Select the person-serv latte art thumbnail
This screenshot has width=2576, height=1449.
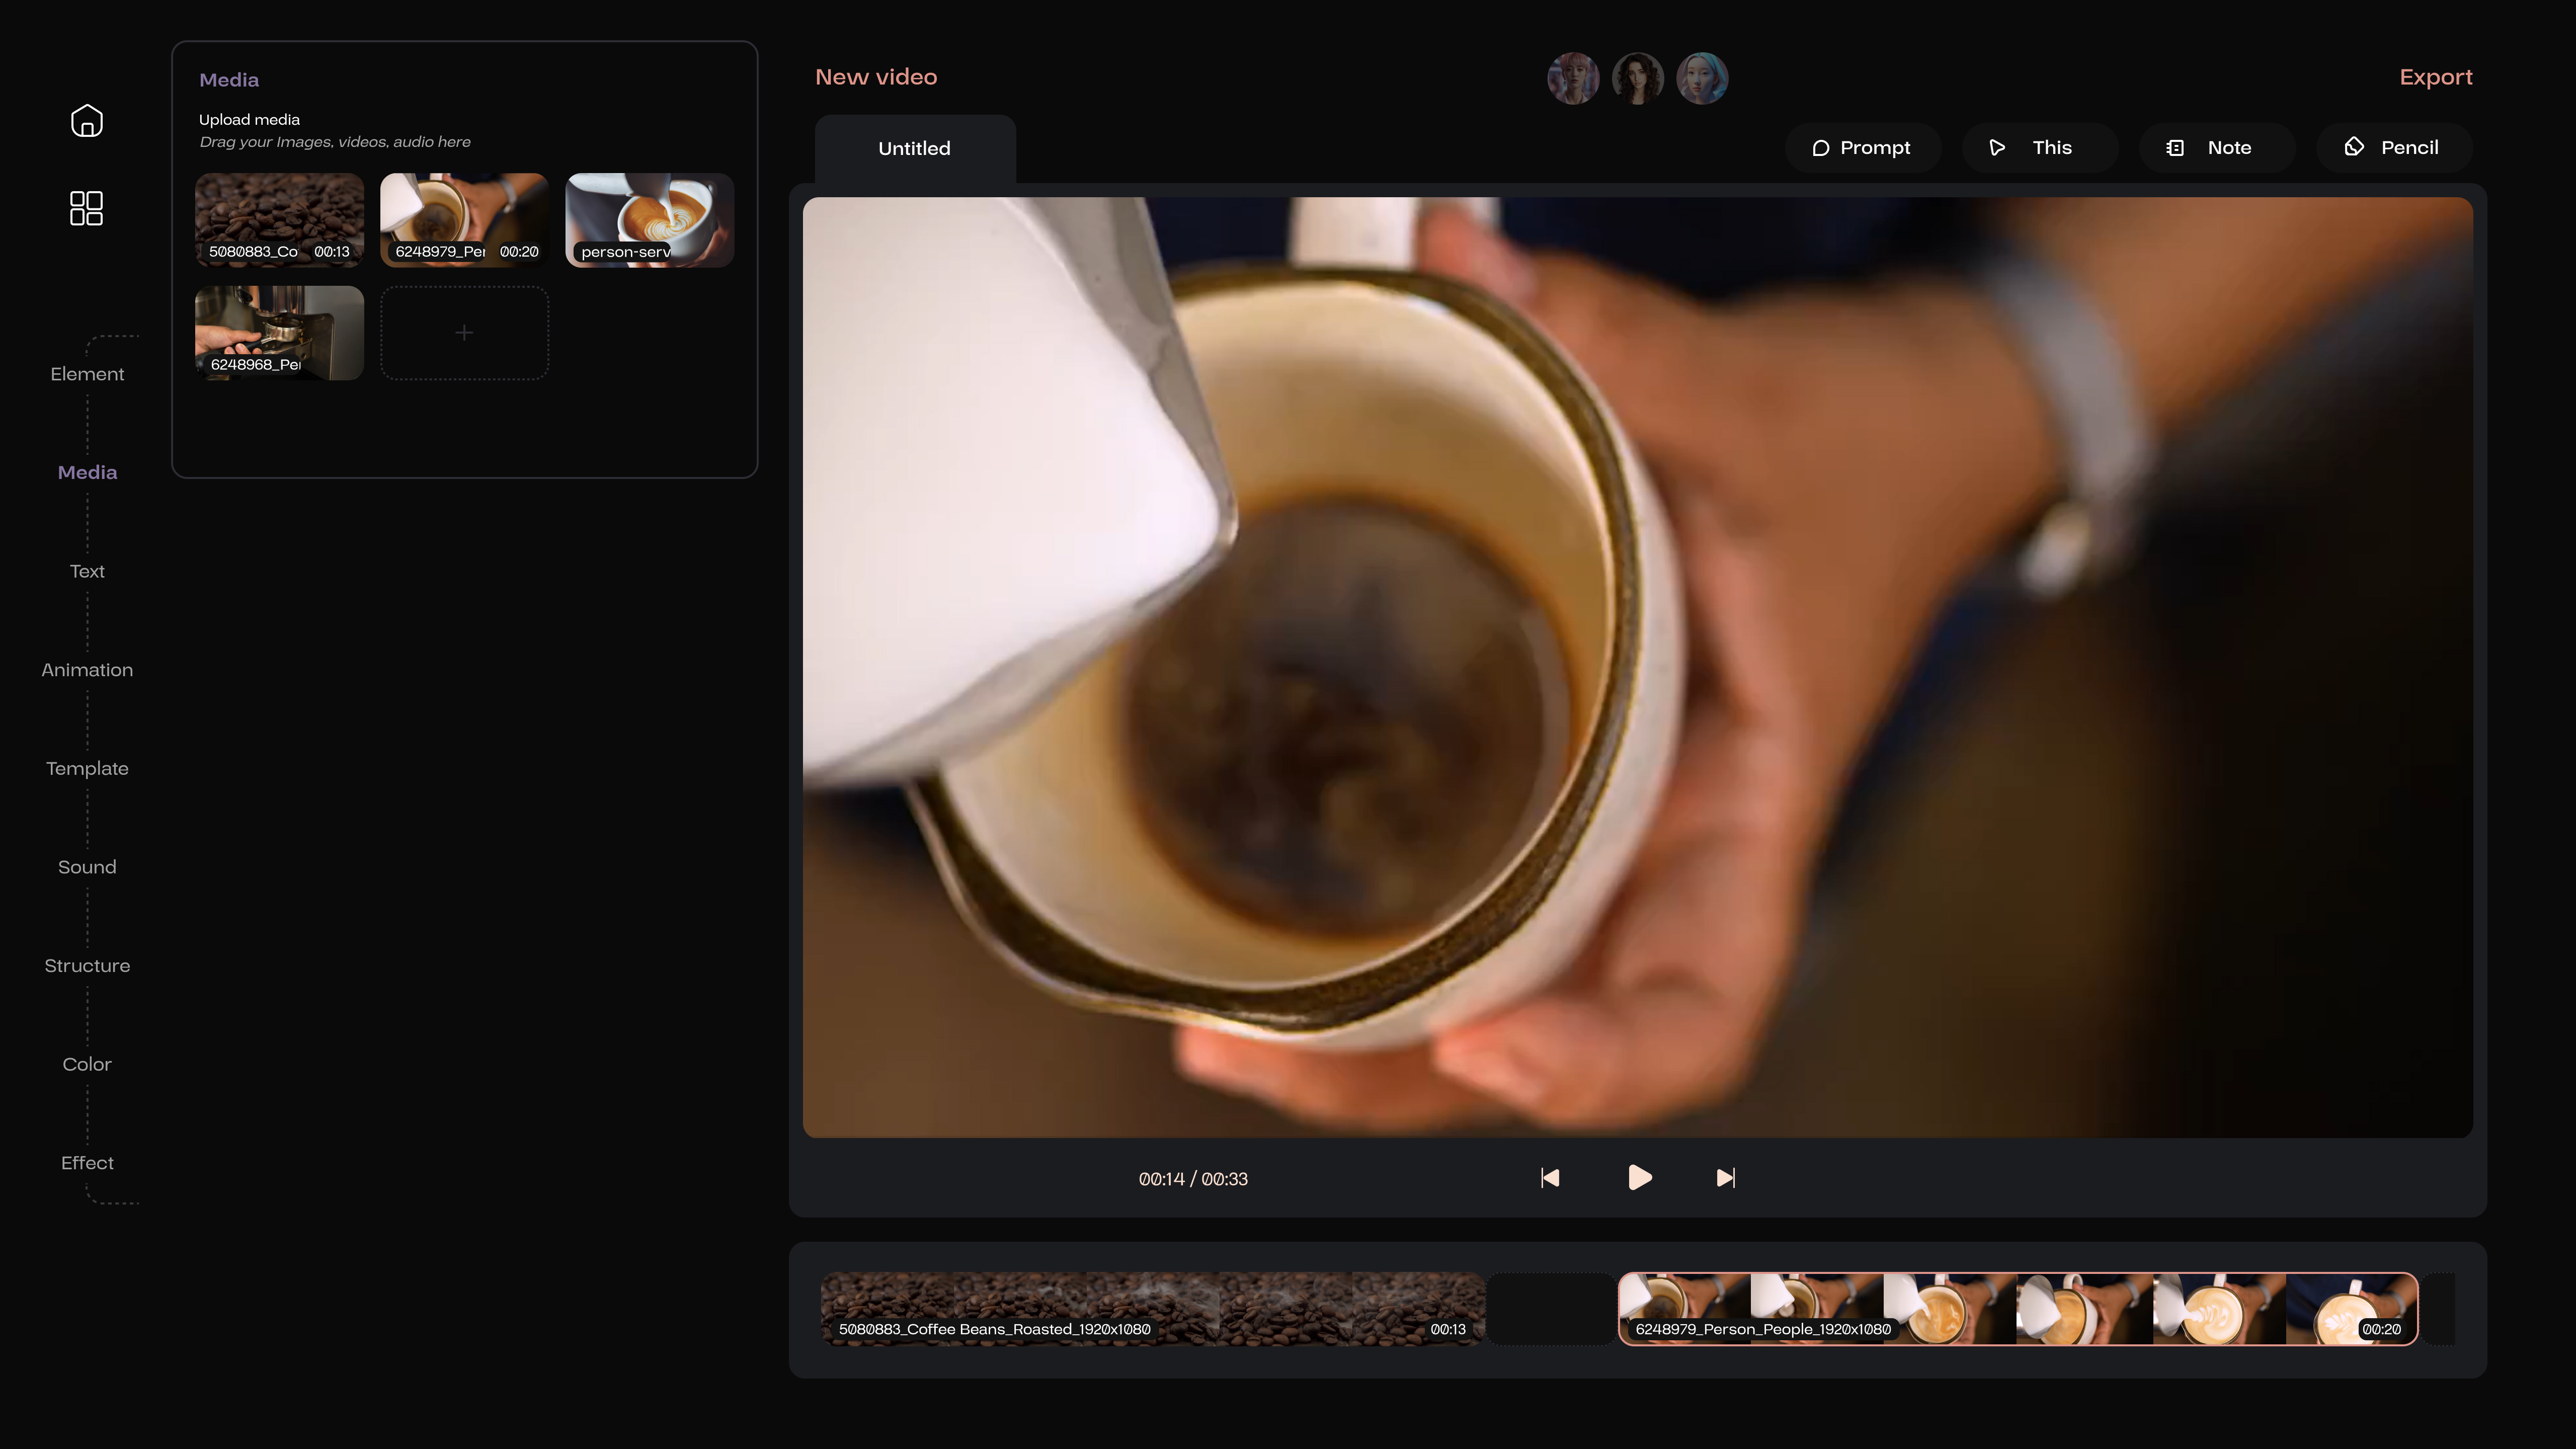tap(649, 219)
